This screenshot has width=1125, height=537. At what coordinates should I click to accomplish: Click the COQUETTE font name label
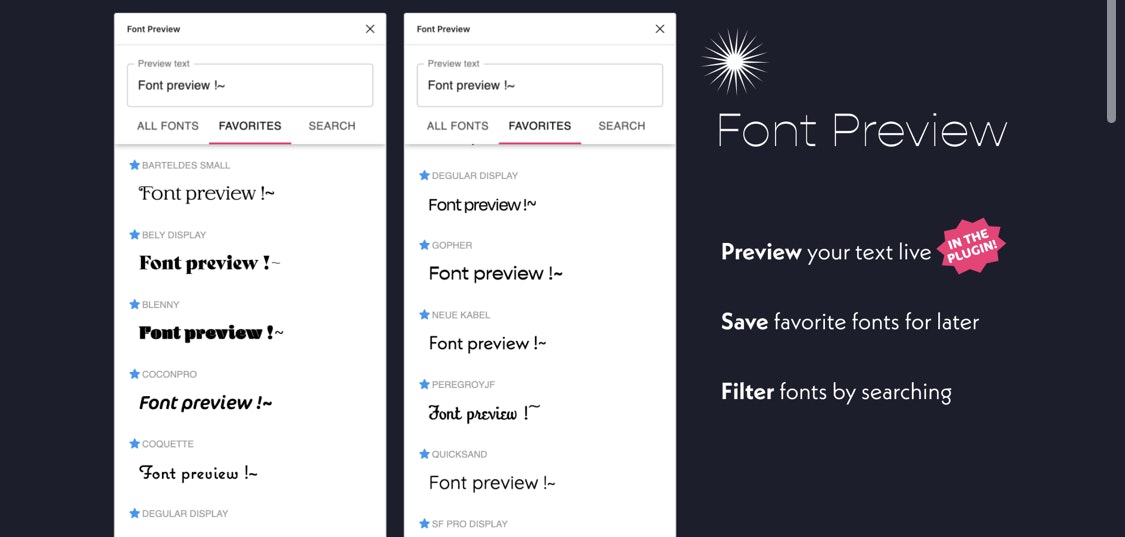(168, 444)
